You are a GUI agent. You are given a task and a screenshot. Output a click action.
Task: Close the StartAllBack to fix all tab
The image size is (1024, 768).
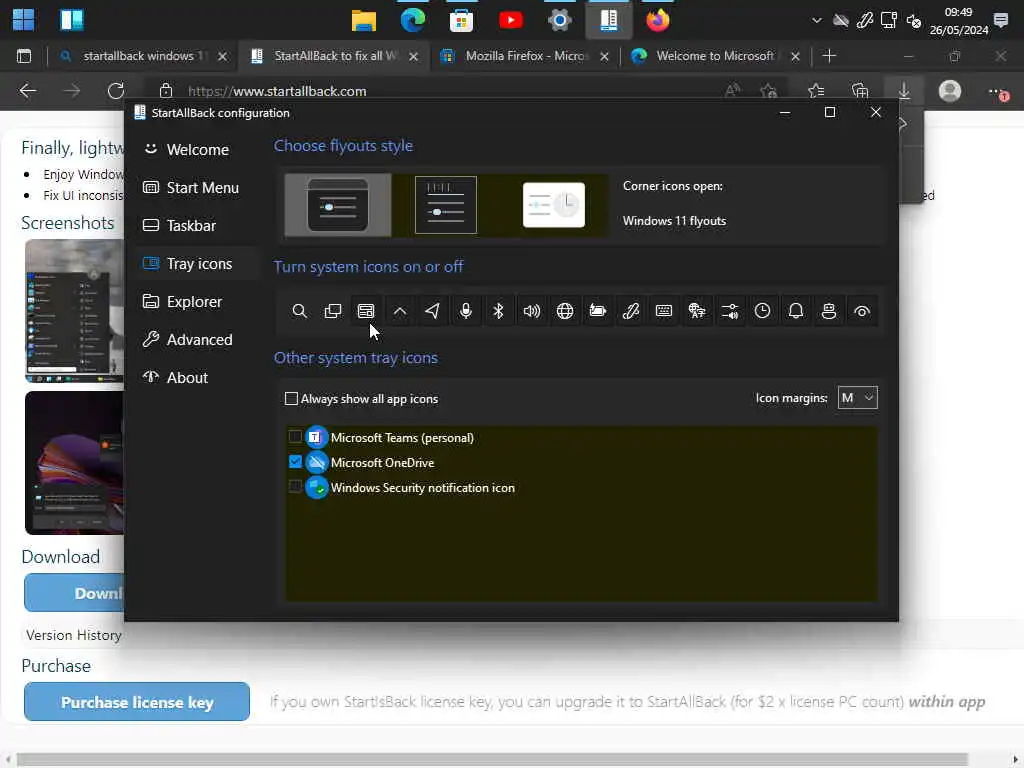tap(413, 57)
